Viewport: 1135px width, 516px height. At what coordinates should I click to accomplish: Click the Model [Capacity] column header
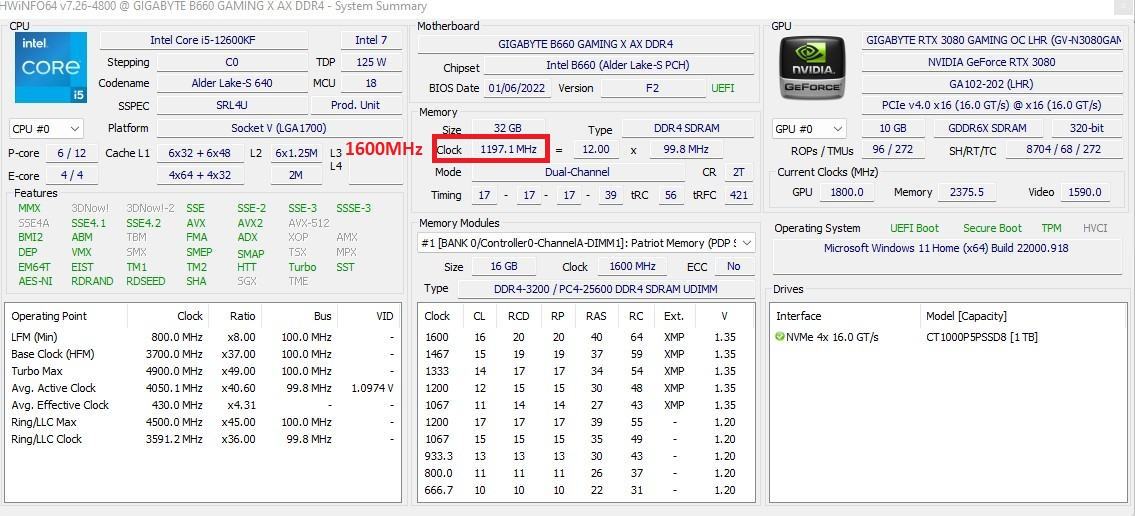pos(966,316)
